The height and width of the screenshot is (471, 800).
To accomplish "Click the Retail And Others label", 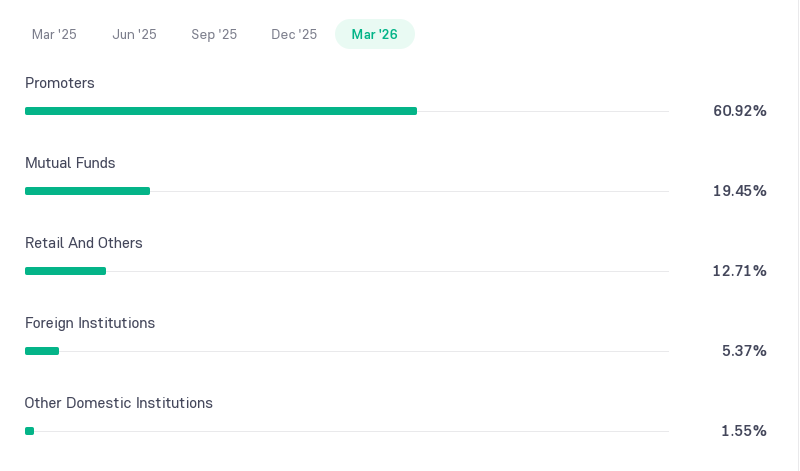I will tap(84, 243).
